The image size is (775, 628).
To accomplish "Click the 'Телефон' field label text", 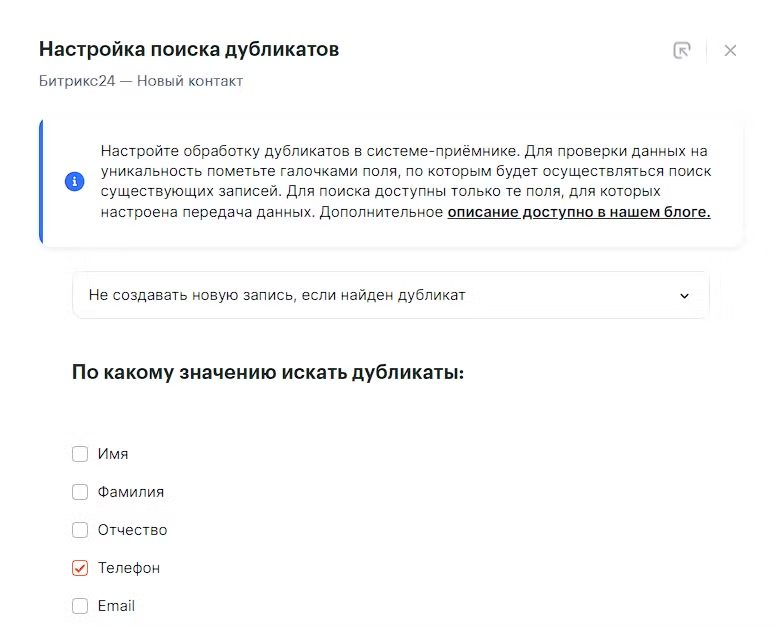I will point(129,568).
